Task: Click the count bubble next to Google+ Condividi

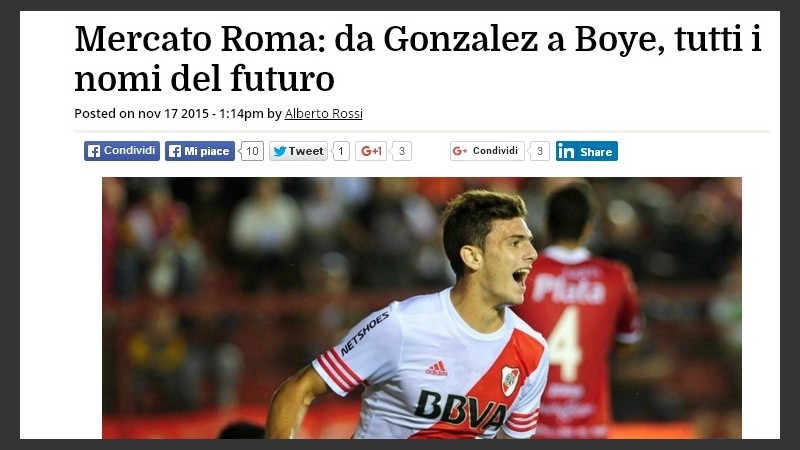Action: (539, 151)
